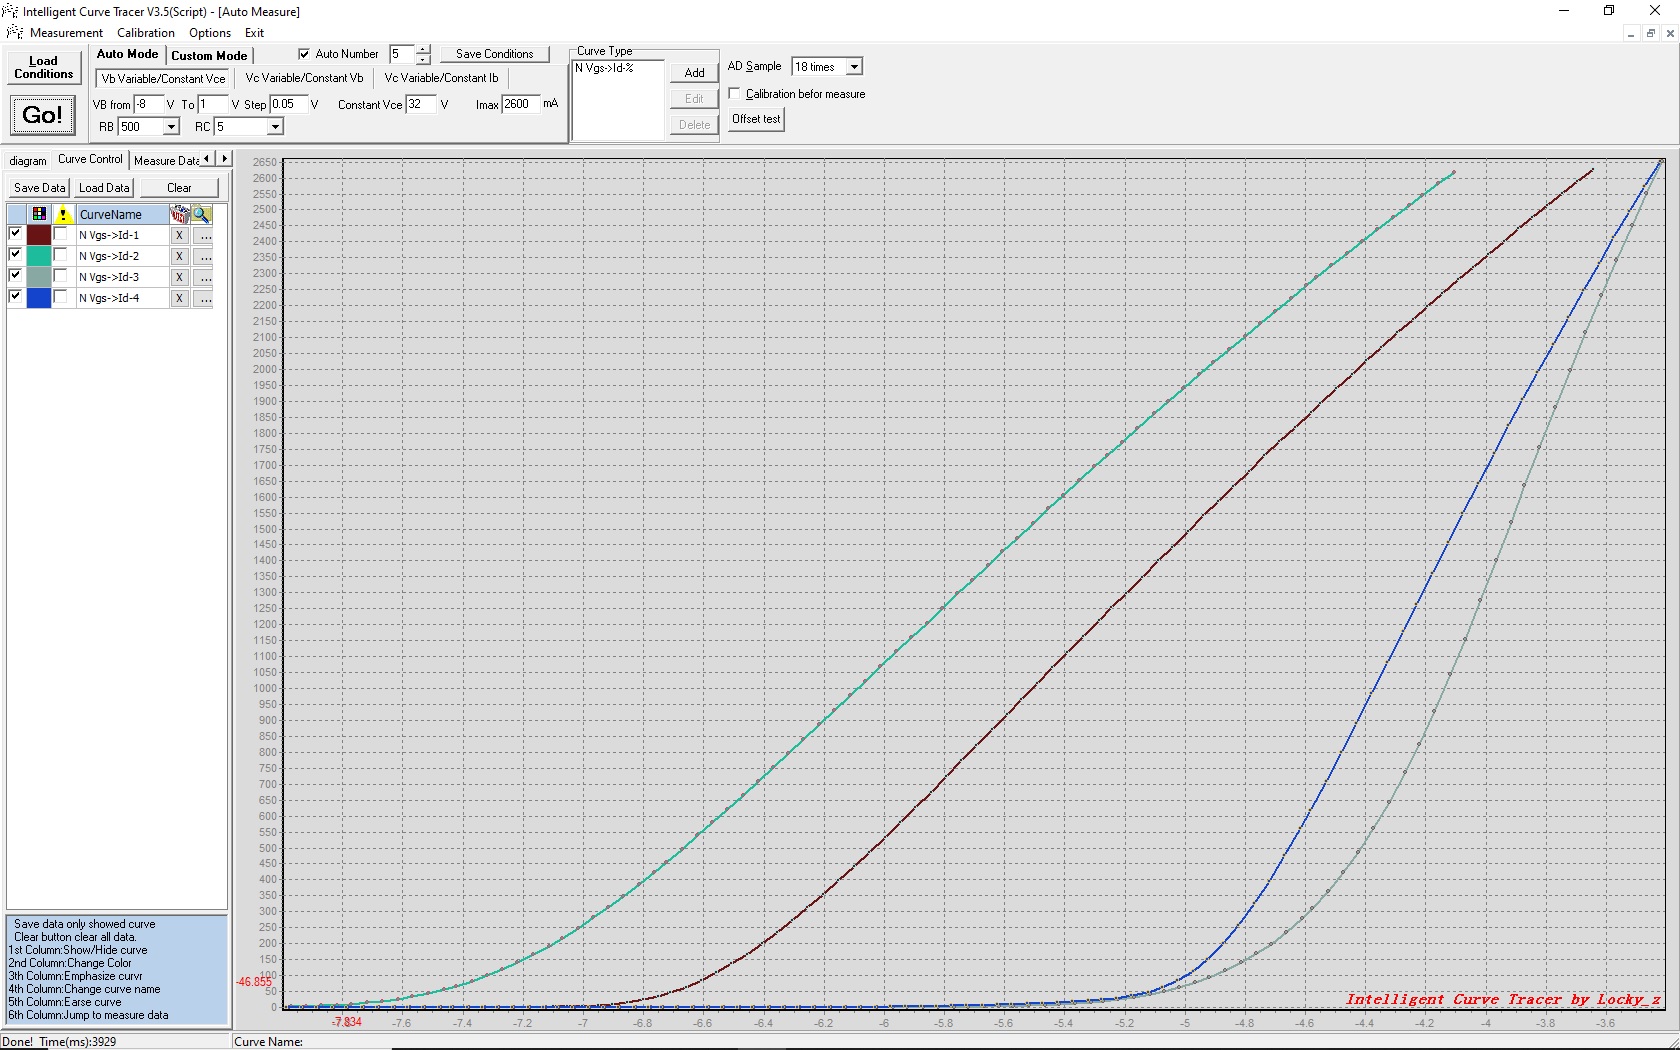Viewport: 1680px width, 1050px height.
Task: Clear all curve data with Clear button
Action: pos(179,188)
